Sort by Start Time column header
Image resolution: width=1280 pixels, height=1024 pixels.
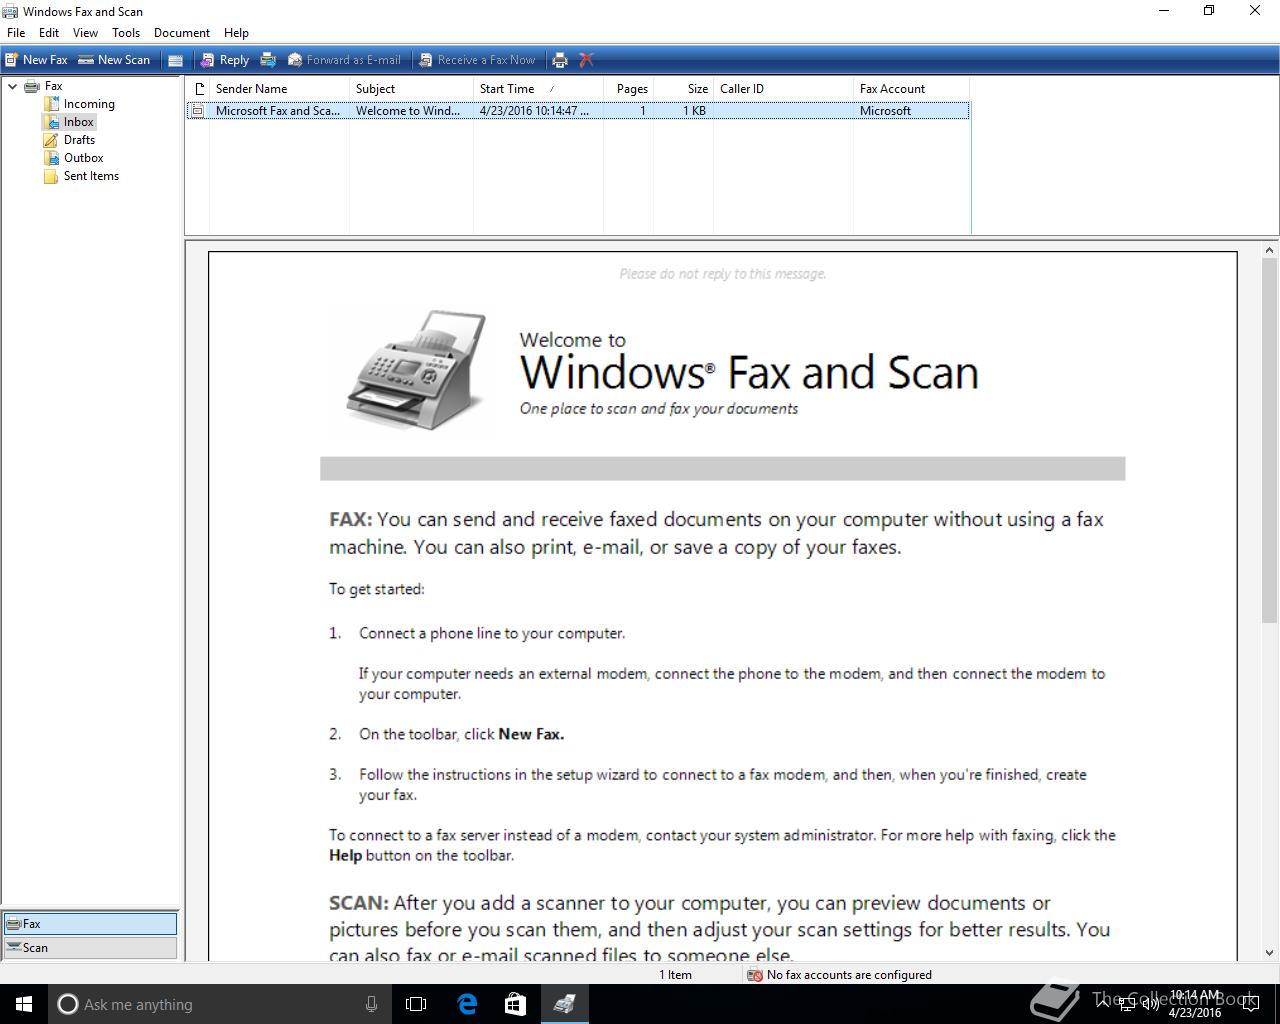click(538, 89)
